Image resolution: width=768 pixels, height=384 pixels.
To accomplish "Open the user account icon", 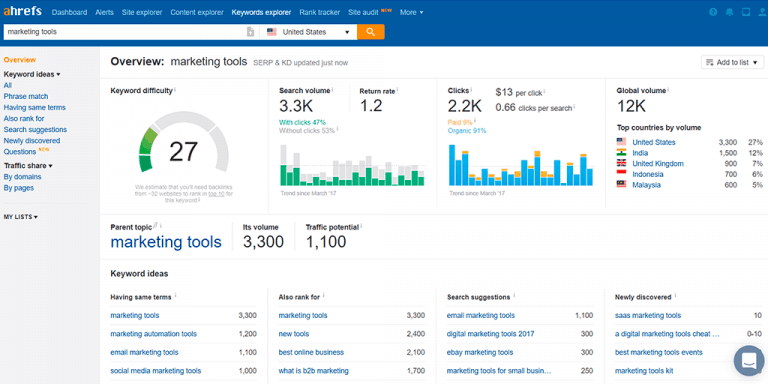I will coord(762,12).
